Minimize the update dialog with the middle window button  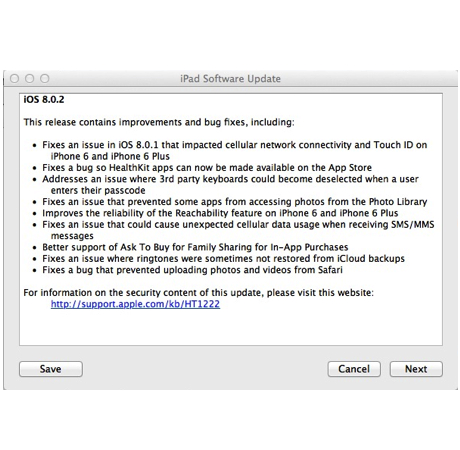(x=30, y=79)
